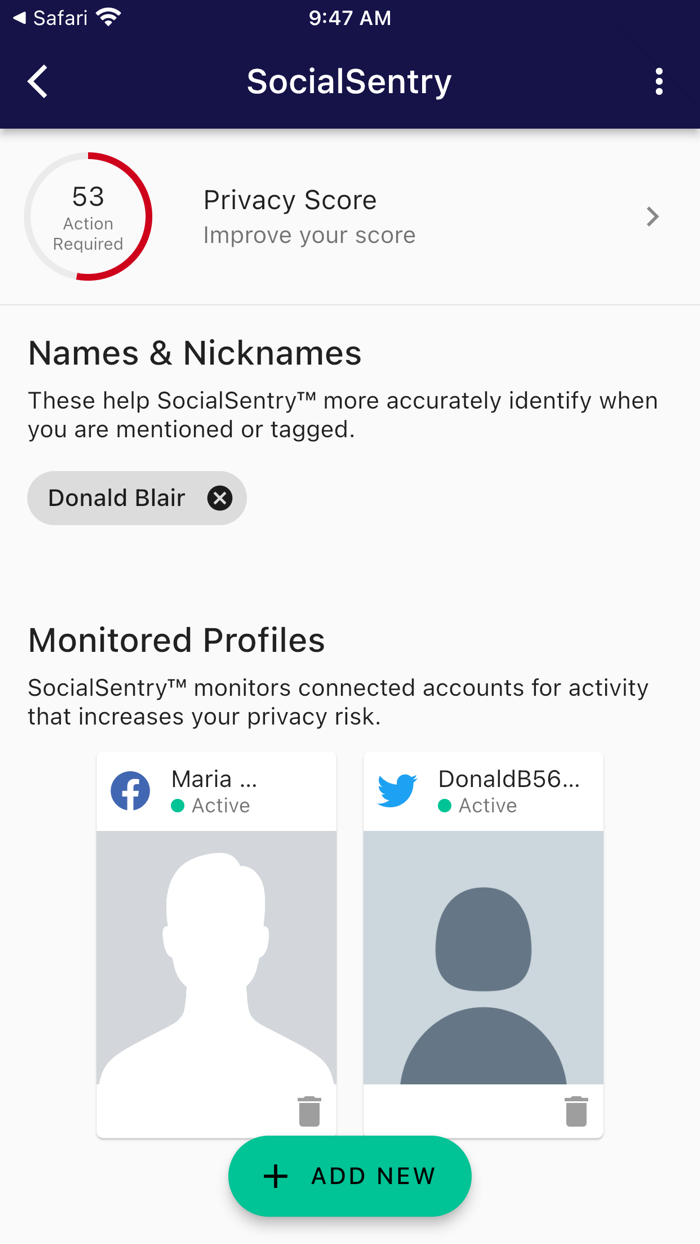
Task: Click the trash icon on the Facebook card
Action: point(309,1109)
